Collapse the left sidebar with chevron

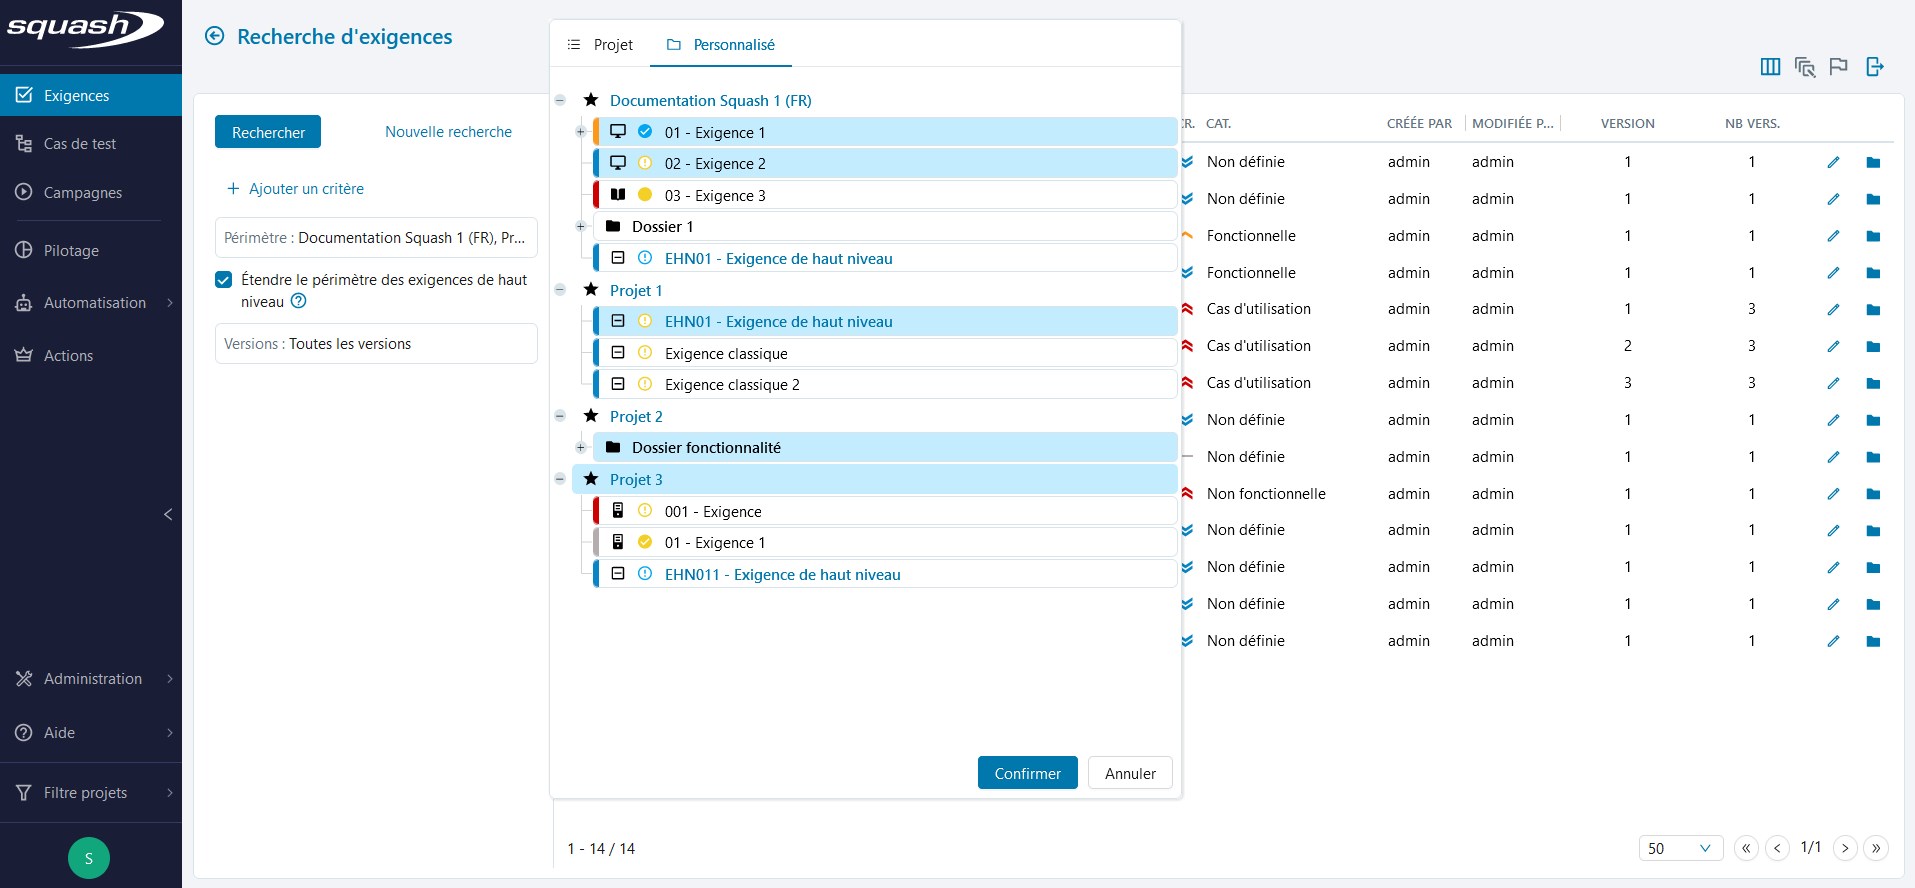coord(168,514)
